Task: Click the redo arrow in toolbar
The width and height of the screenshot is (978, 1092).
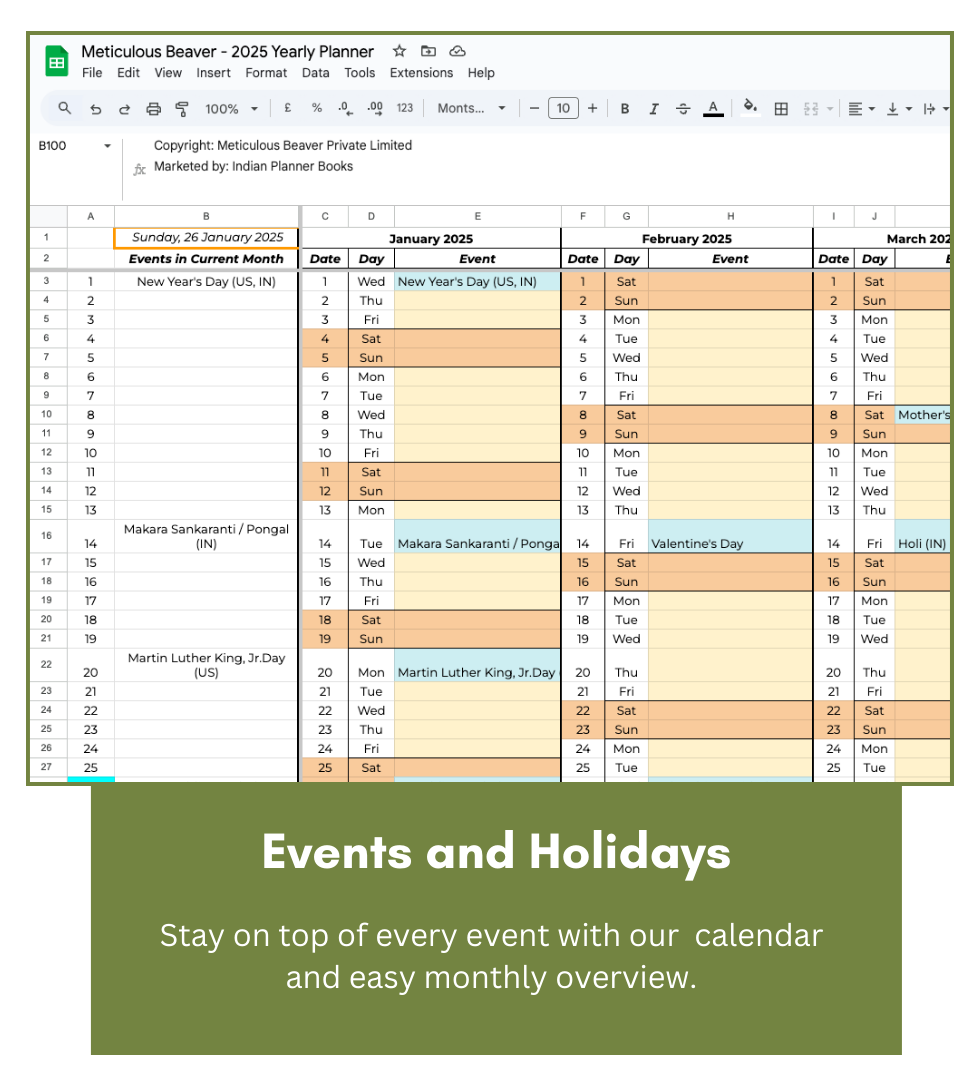Action: 124,109
